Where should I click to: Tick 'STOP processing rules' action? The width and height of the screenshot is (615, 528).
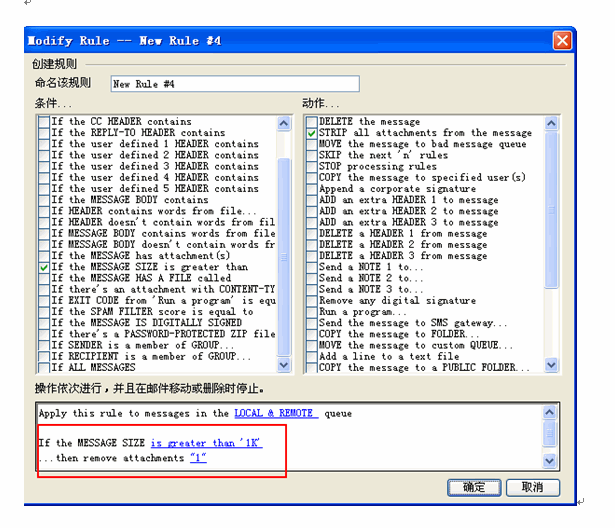coord(312,167)
